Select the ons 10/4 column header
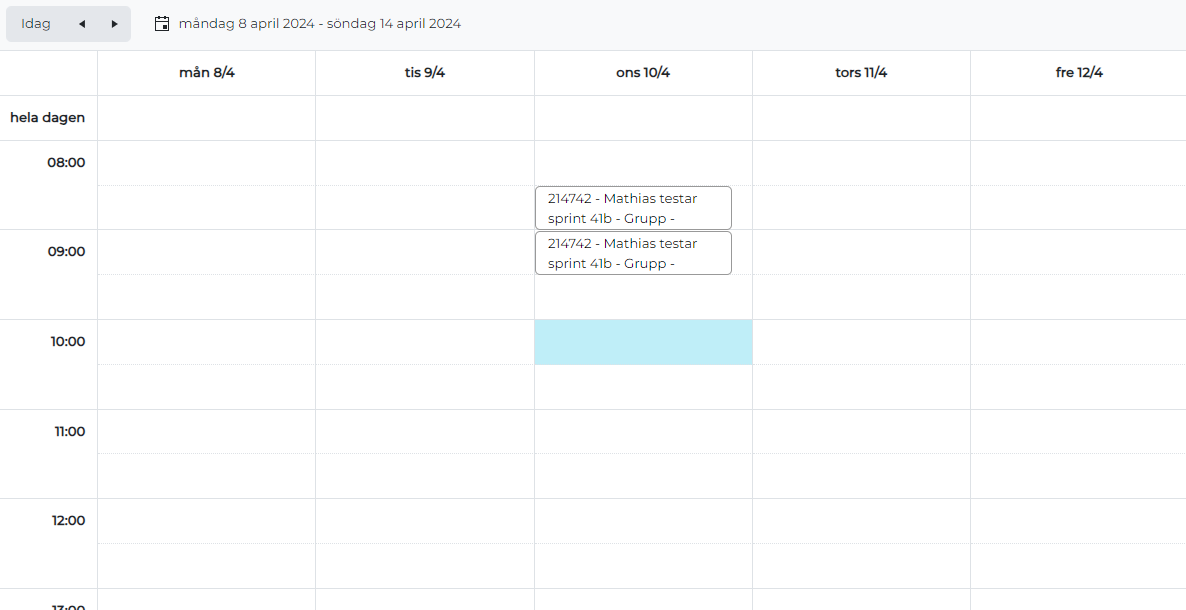1186x610 pixels. coord(643,73)
